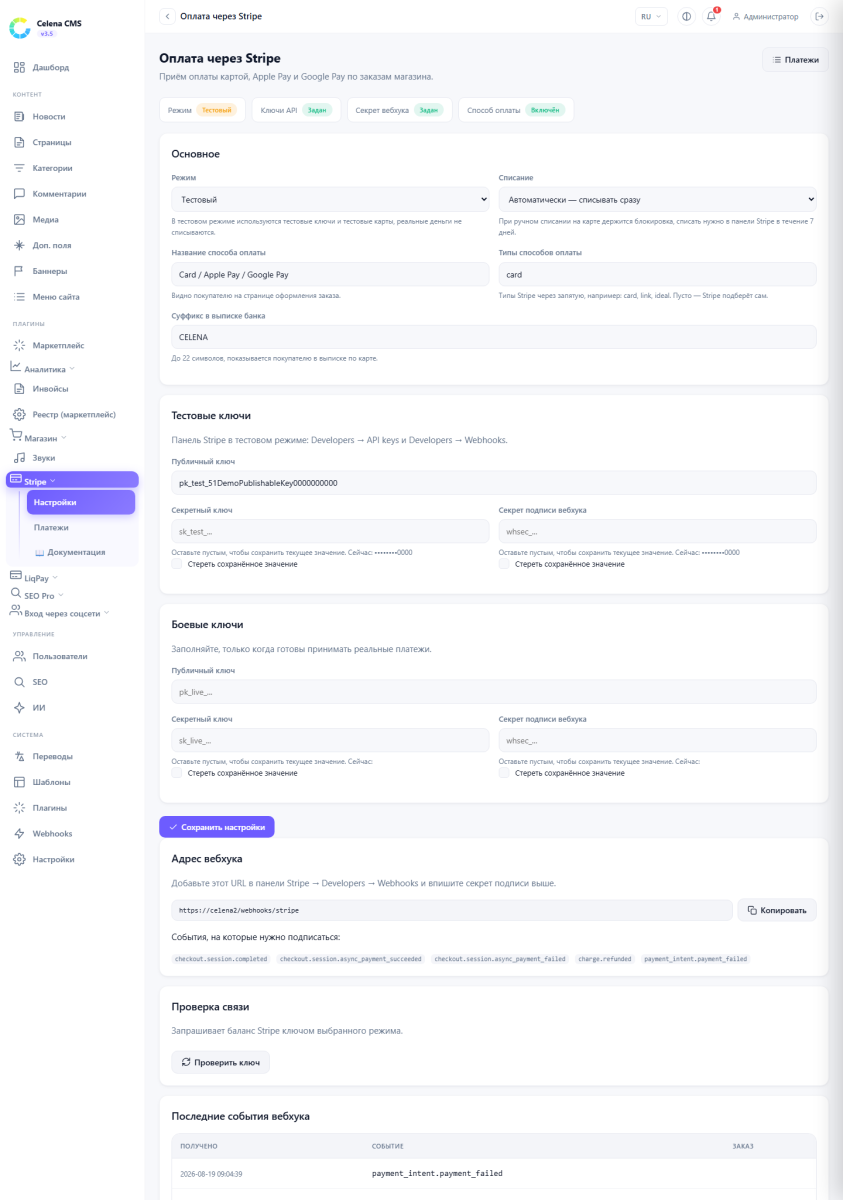Select Настройки under the Stripe submenu
Viewport: 843px width, 1200px height.
81,502
